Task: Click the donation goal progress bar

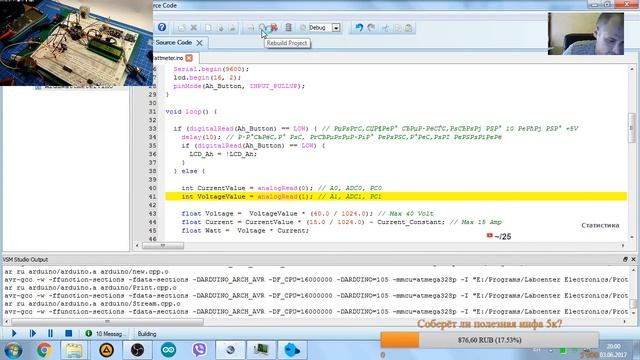Action: pos(489,340)
